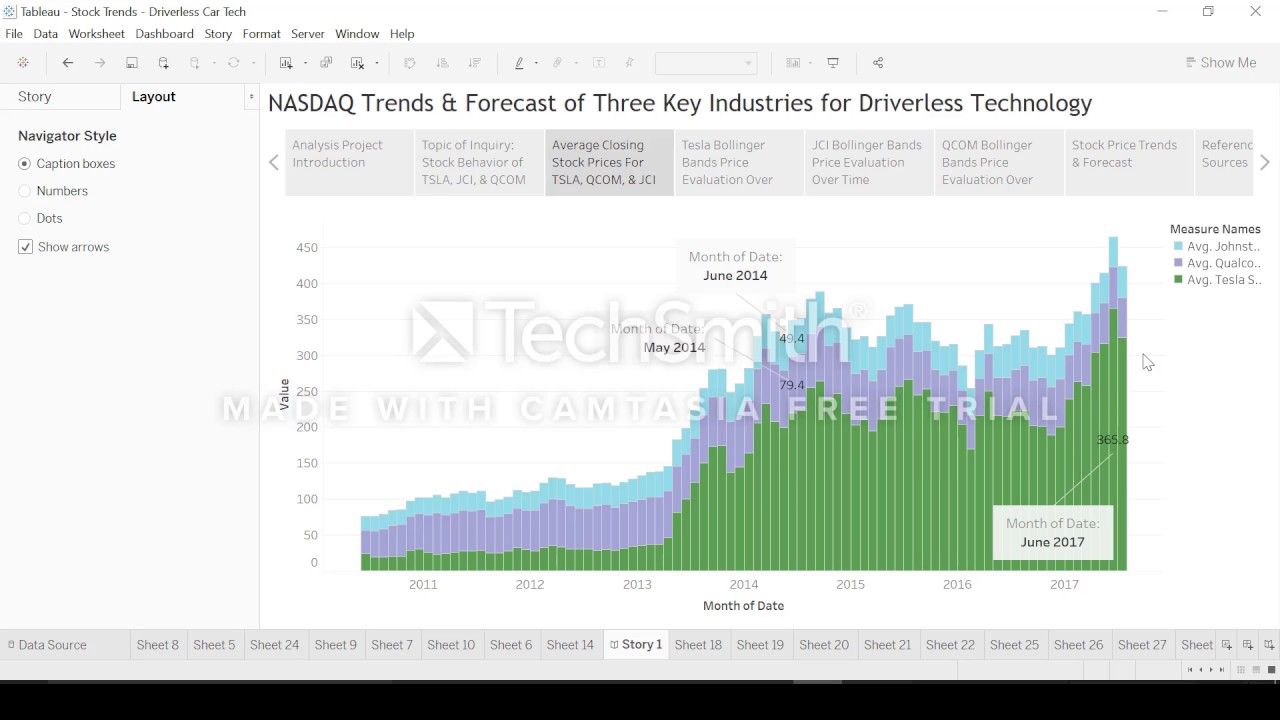Click the Show/Hide Cards icon
This screenshot has height=720, width=1280.
click(793, 63)
